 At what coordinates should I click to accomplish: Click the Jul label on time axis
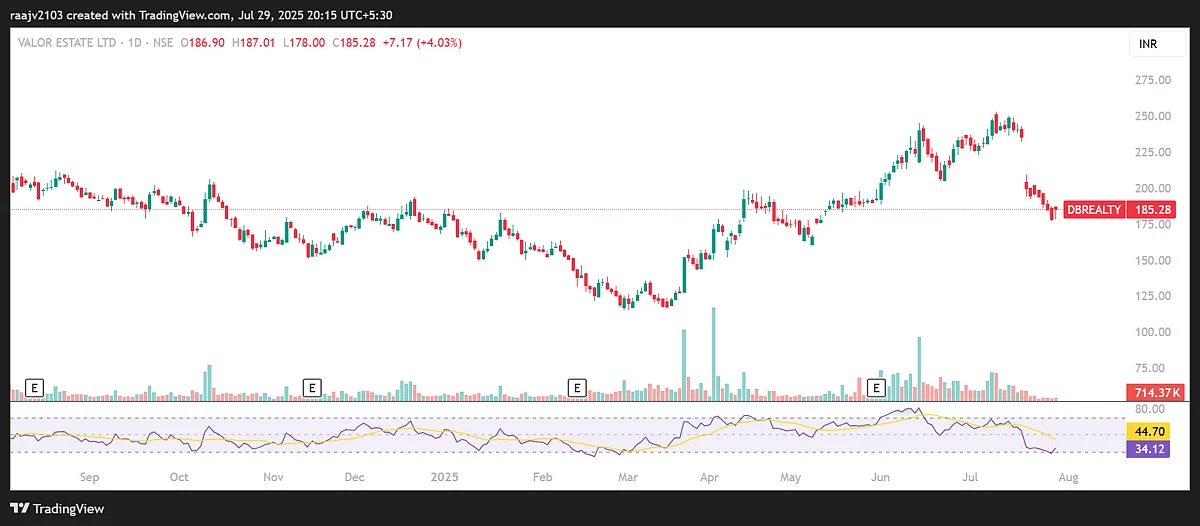(971, 478)
